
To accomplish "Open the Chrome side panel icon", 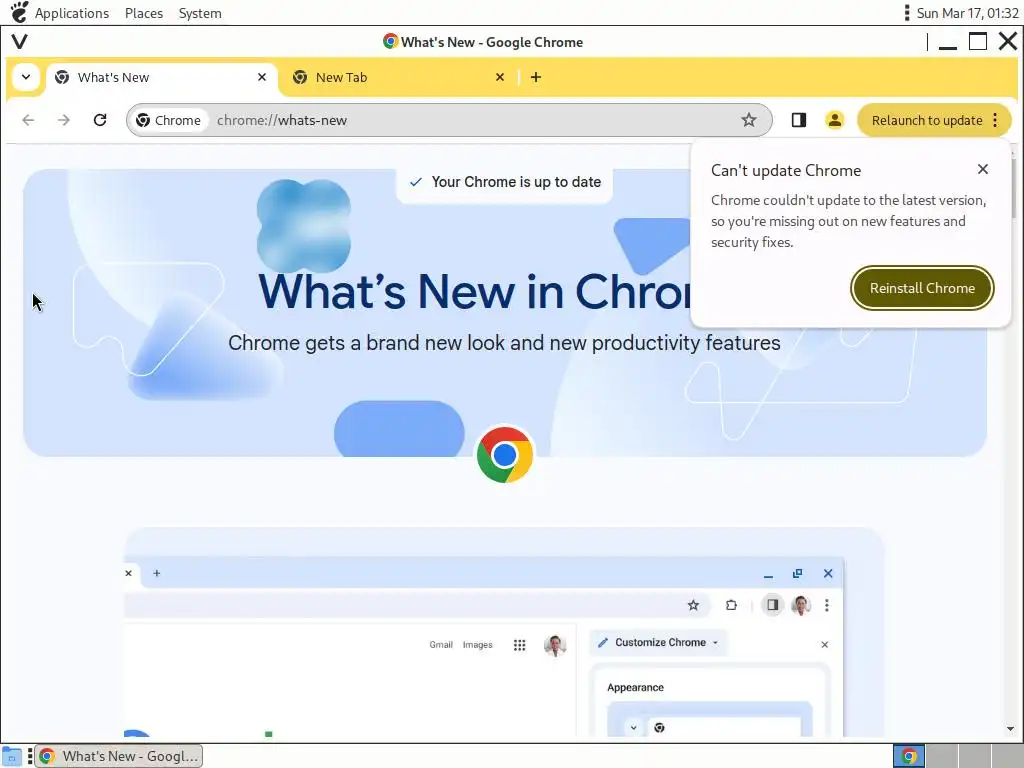I will click(798, 120).
